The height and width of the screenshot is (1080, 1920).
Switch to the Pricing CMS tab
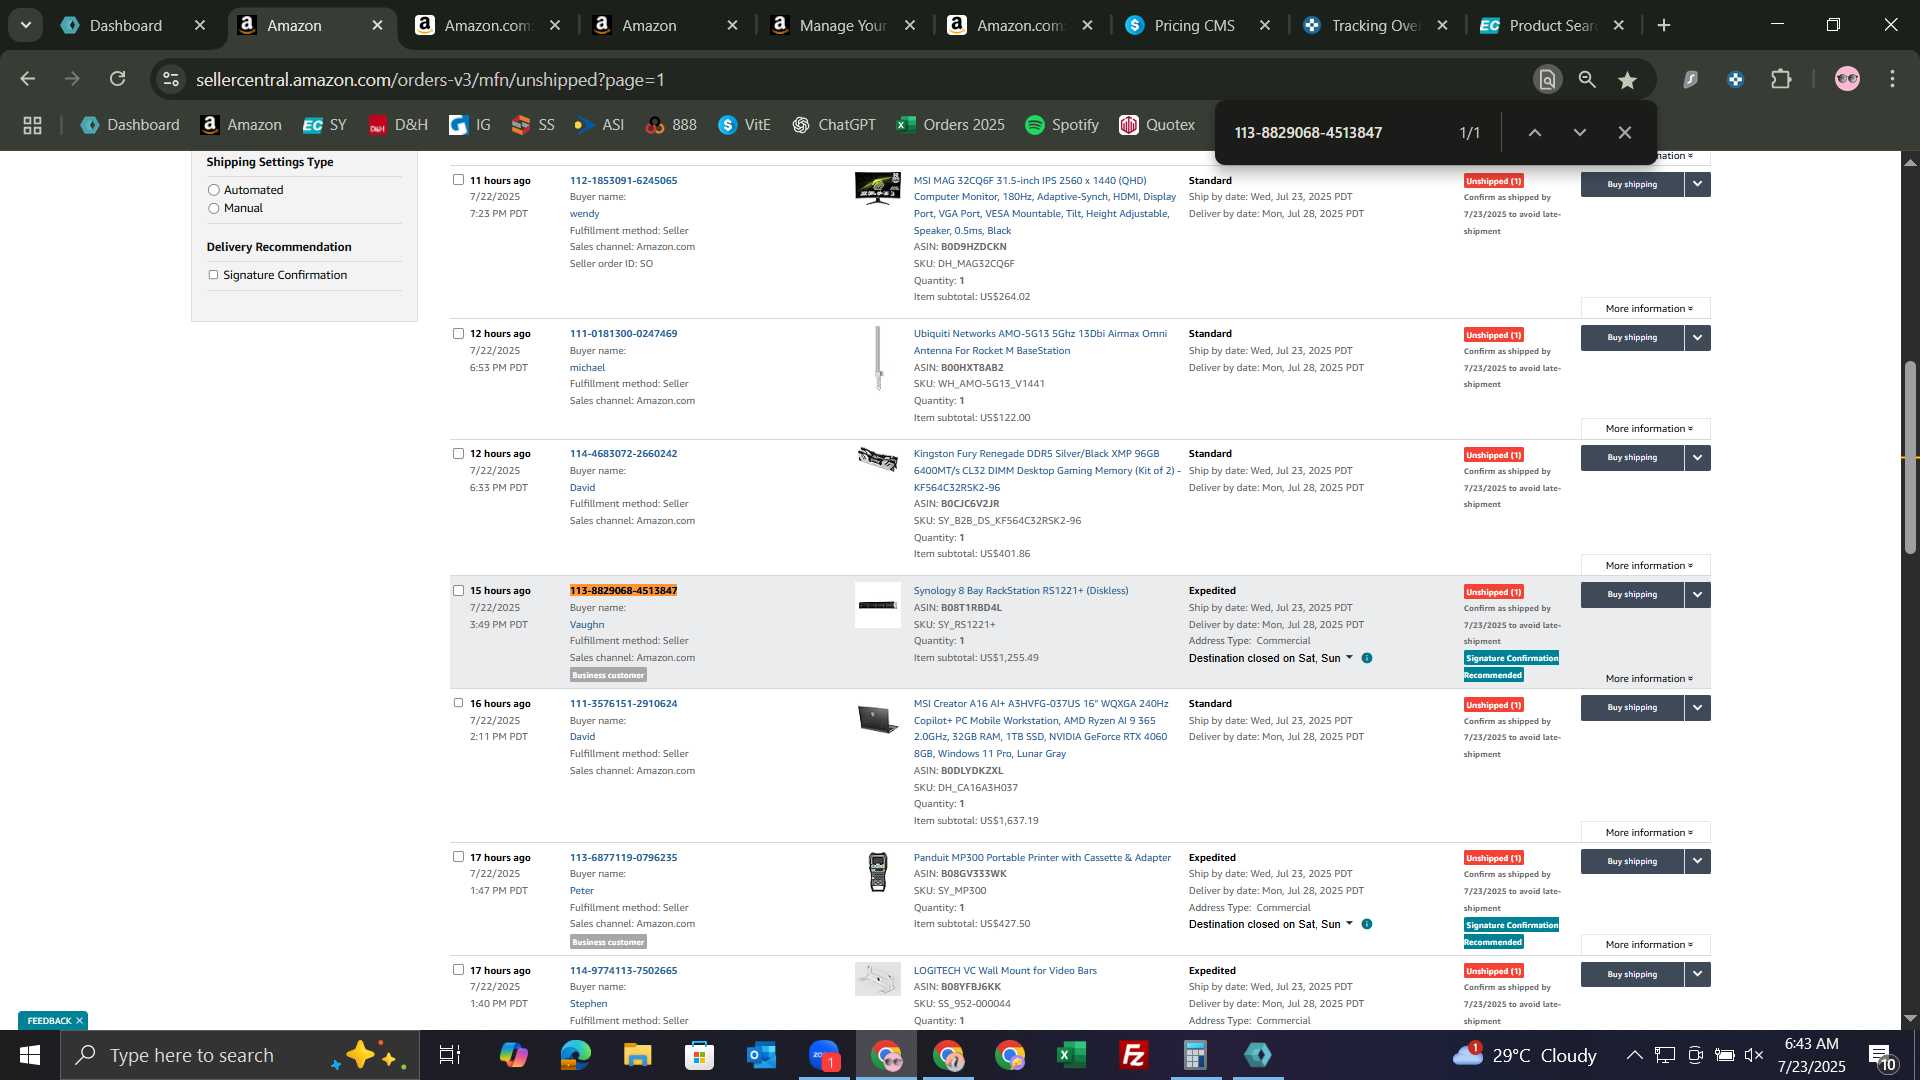pos(1194,26)
